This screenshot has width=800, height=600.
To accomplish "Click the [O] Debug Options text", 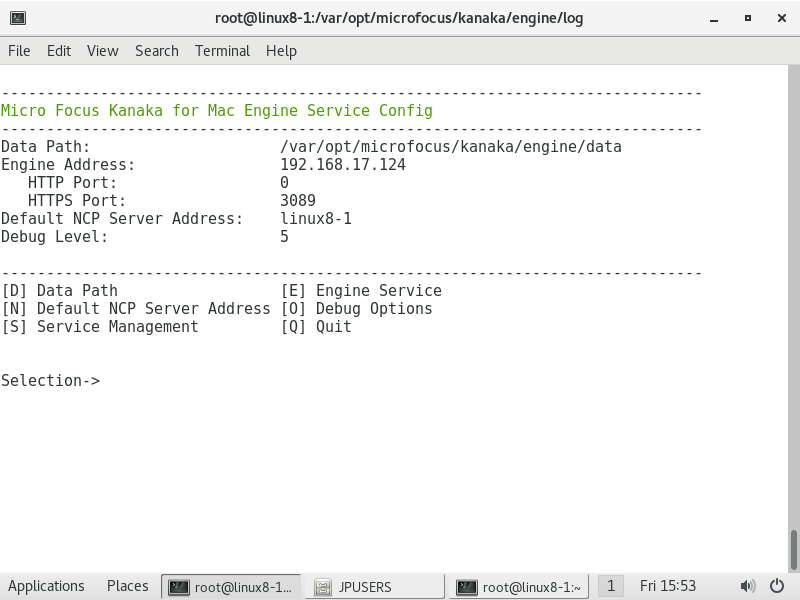I will pyautogui.click(x=357, y=309).
